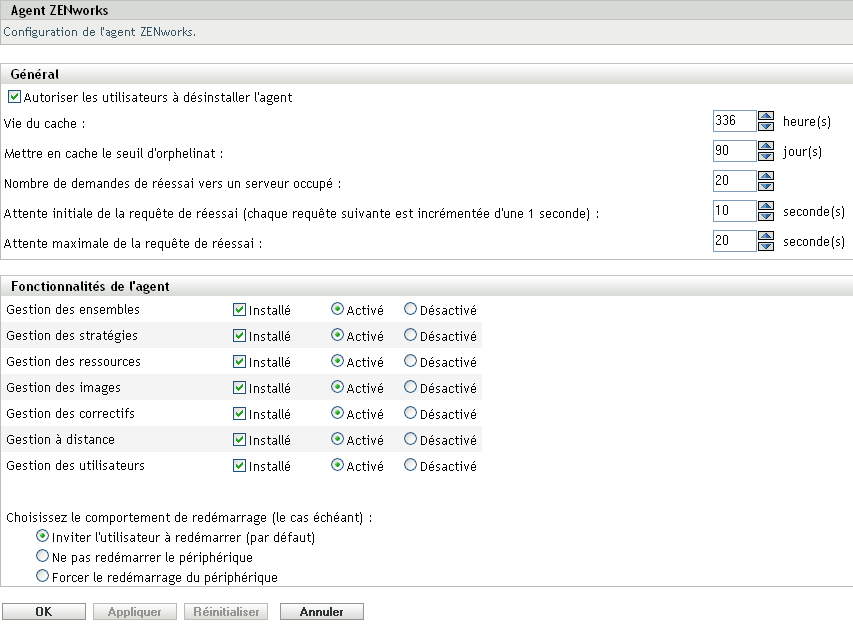853x624 pixels.
Task: Uncheck Autoriser les utilisateurs à désinstaller l'agent
Action: pyautogui.click(x=14, y=97)
